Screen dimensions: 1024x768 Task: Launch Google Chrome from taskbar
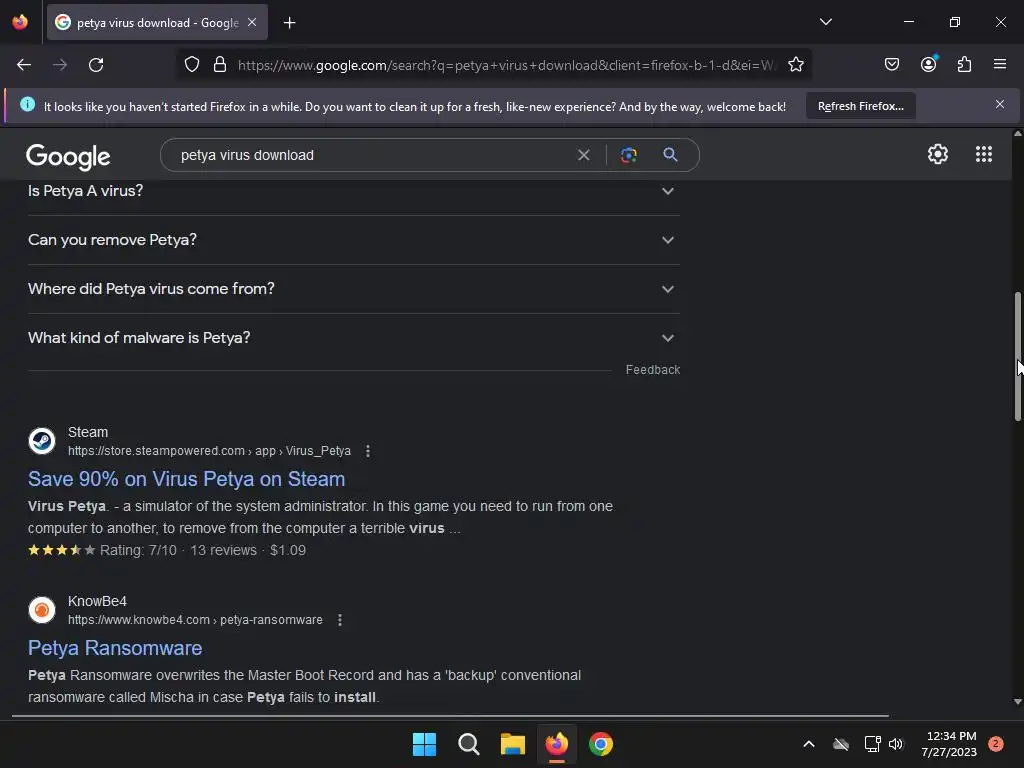pos(601,744)
